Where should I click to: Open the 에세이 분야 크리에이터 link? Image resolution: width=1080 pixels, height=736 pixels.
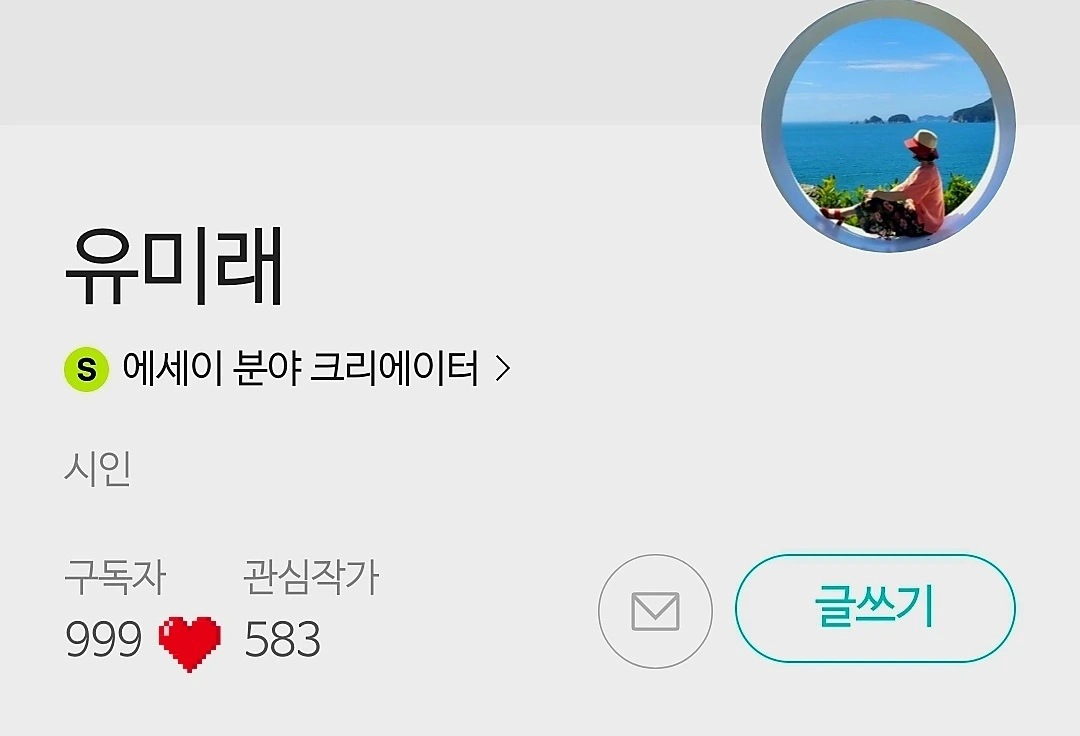(x=300, y=368)
